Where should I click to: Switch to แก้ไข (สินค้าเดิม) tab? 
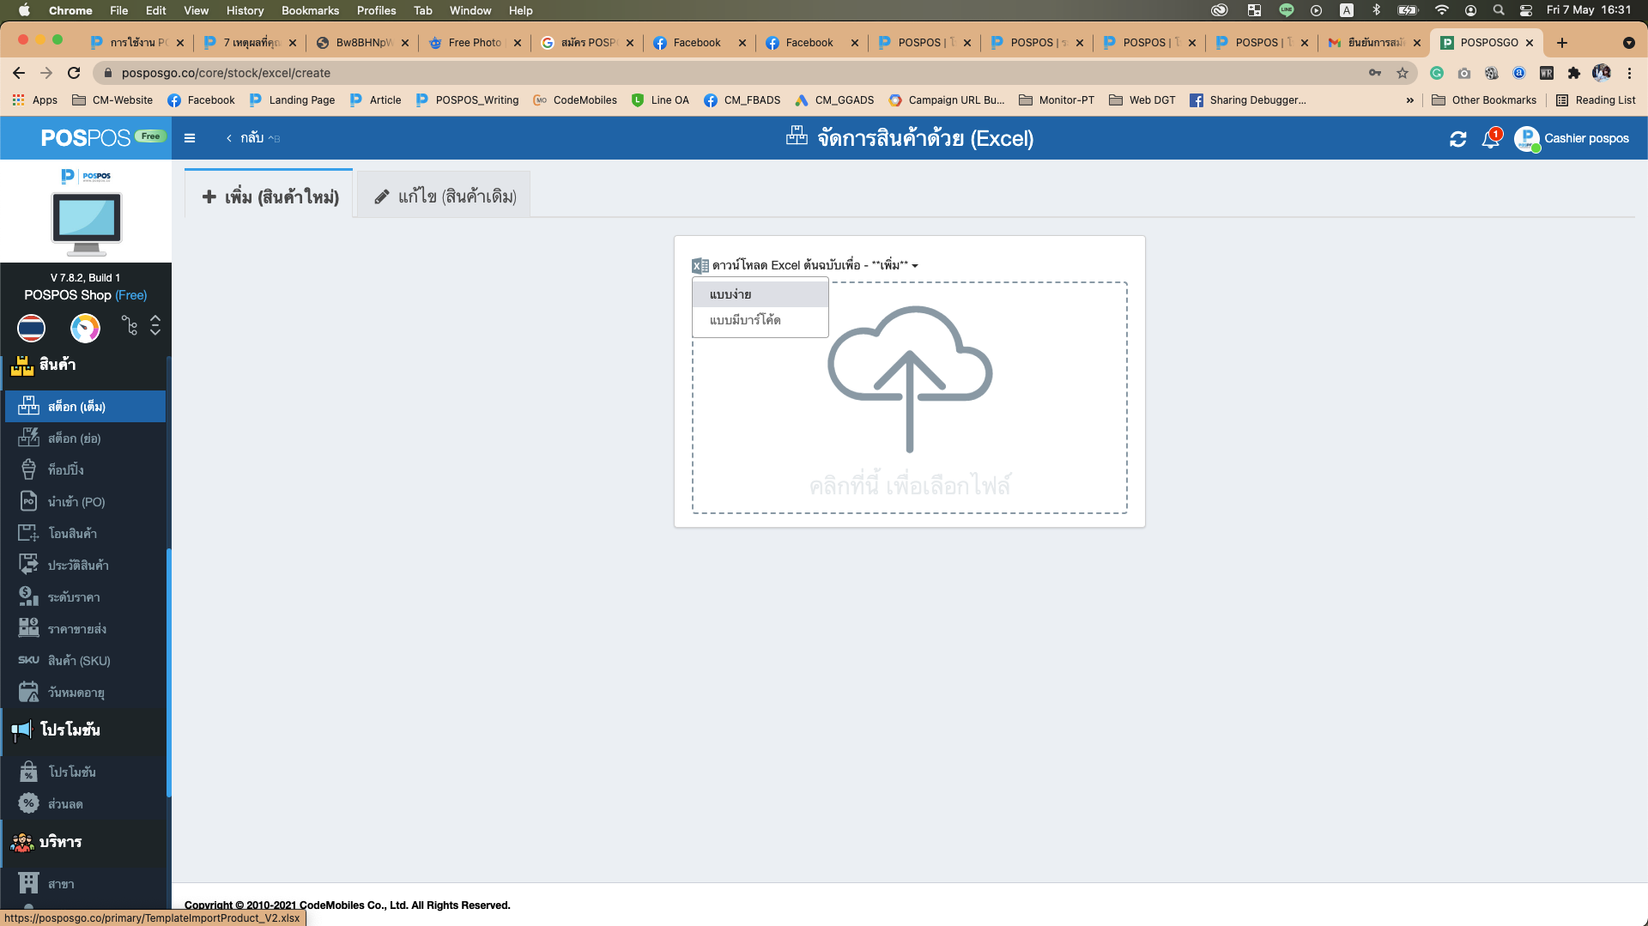pos(445,196)
